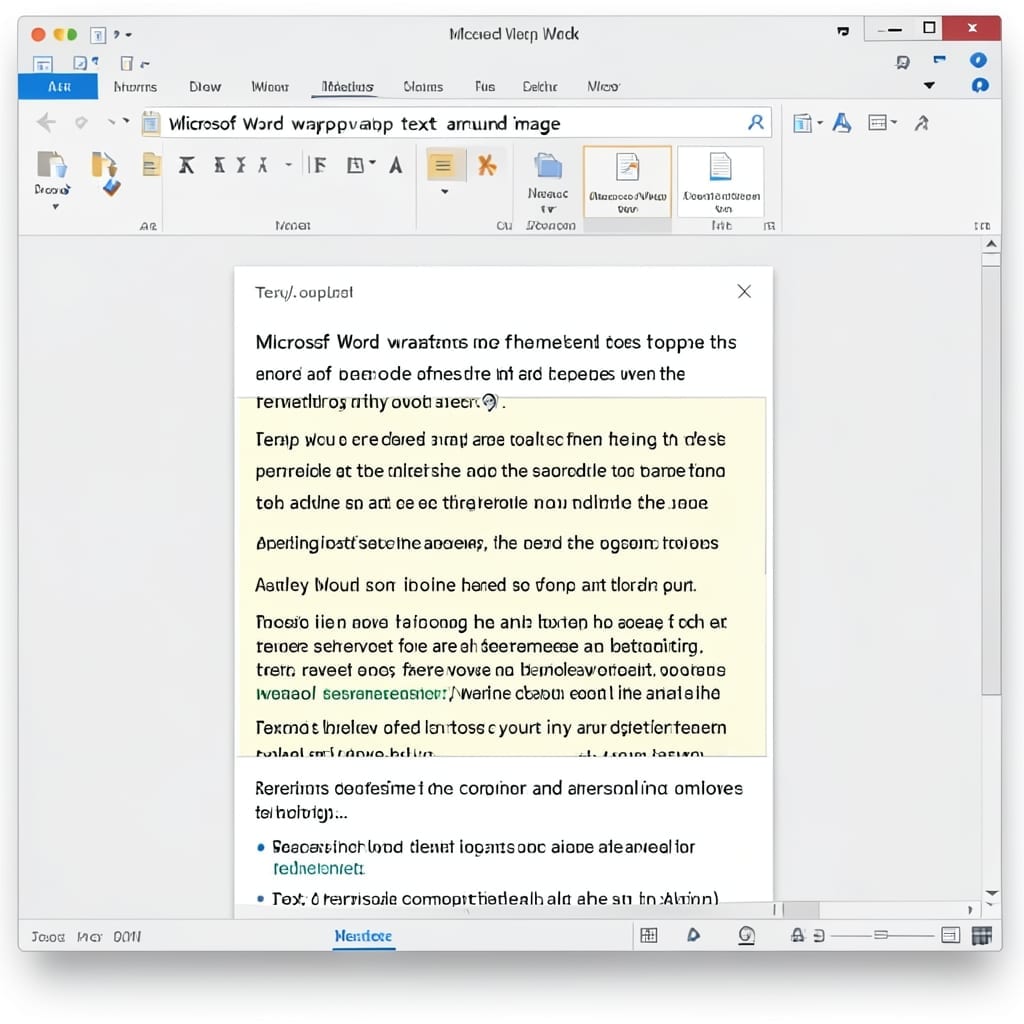Click the page layout icon right of zoom slider

951,935
